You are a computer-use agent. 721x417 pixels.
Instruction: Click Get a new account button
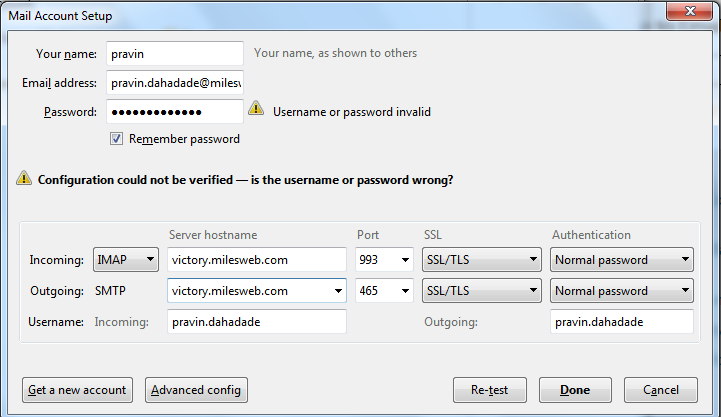click(77, 390)
